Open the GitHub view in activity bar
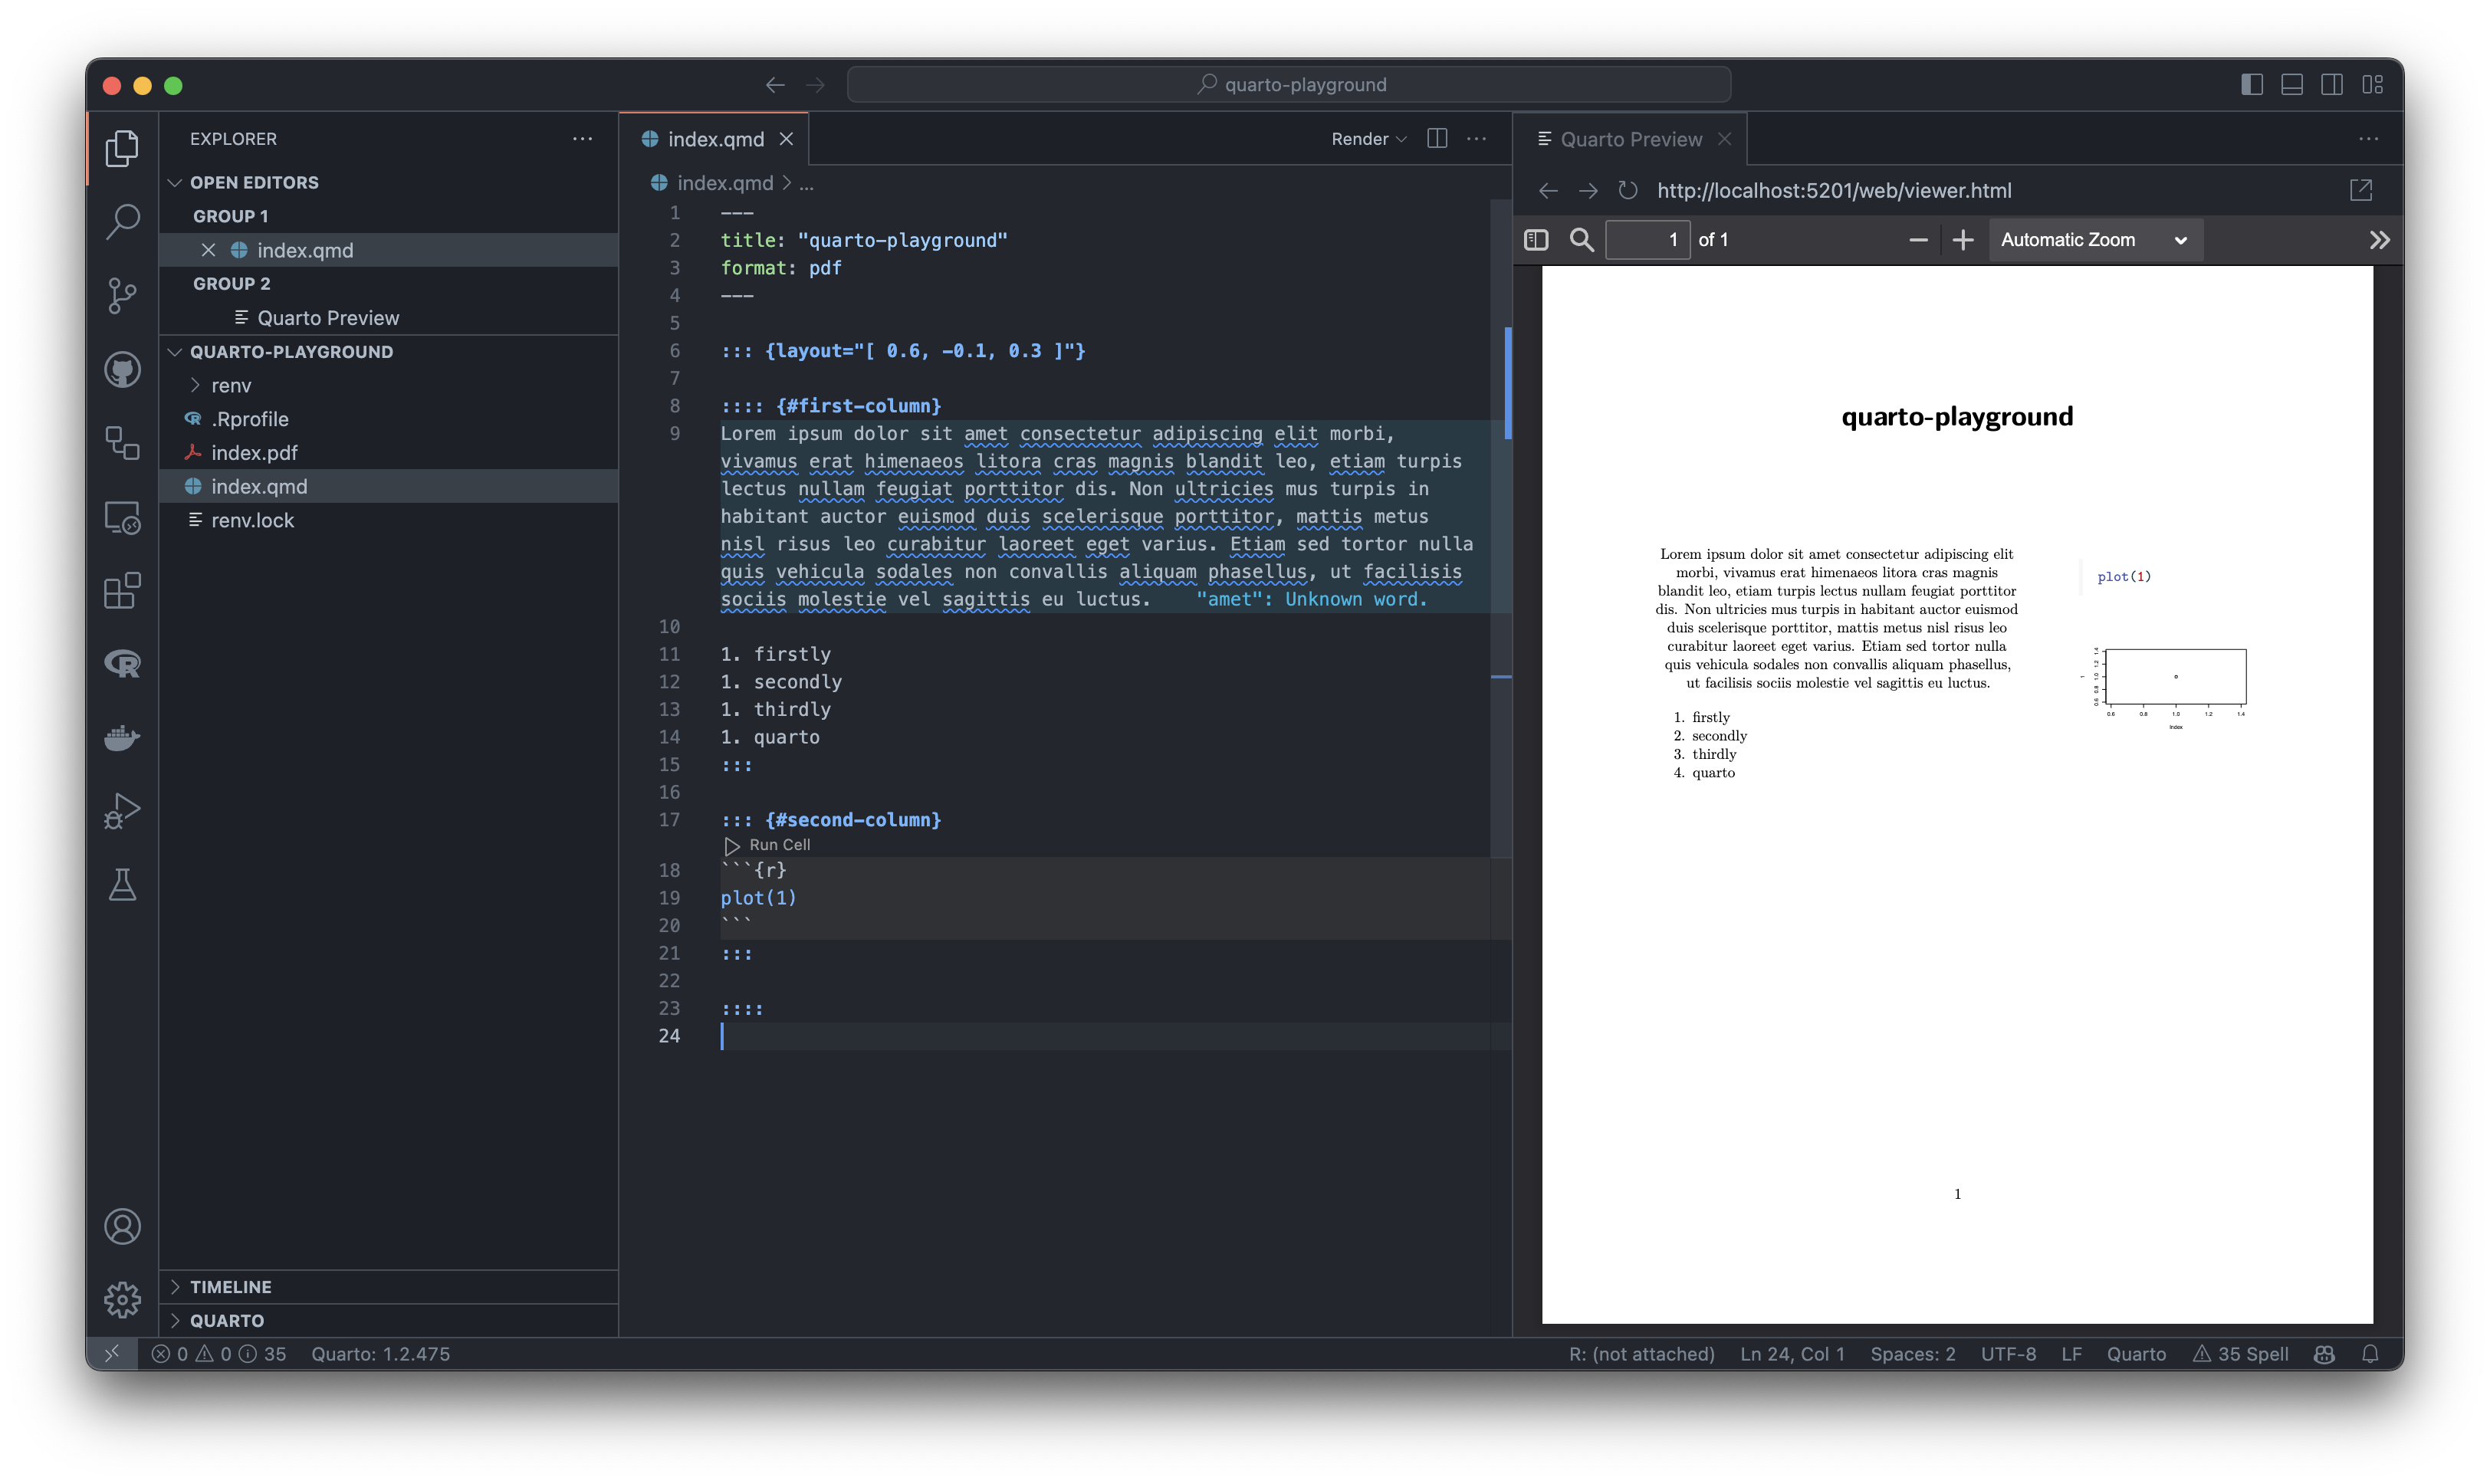Image resolution: width=2490 pixels, height=1484 pixels. 122,370
